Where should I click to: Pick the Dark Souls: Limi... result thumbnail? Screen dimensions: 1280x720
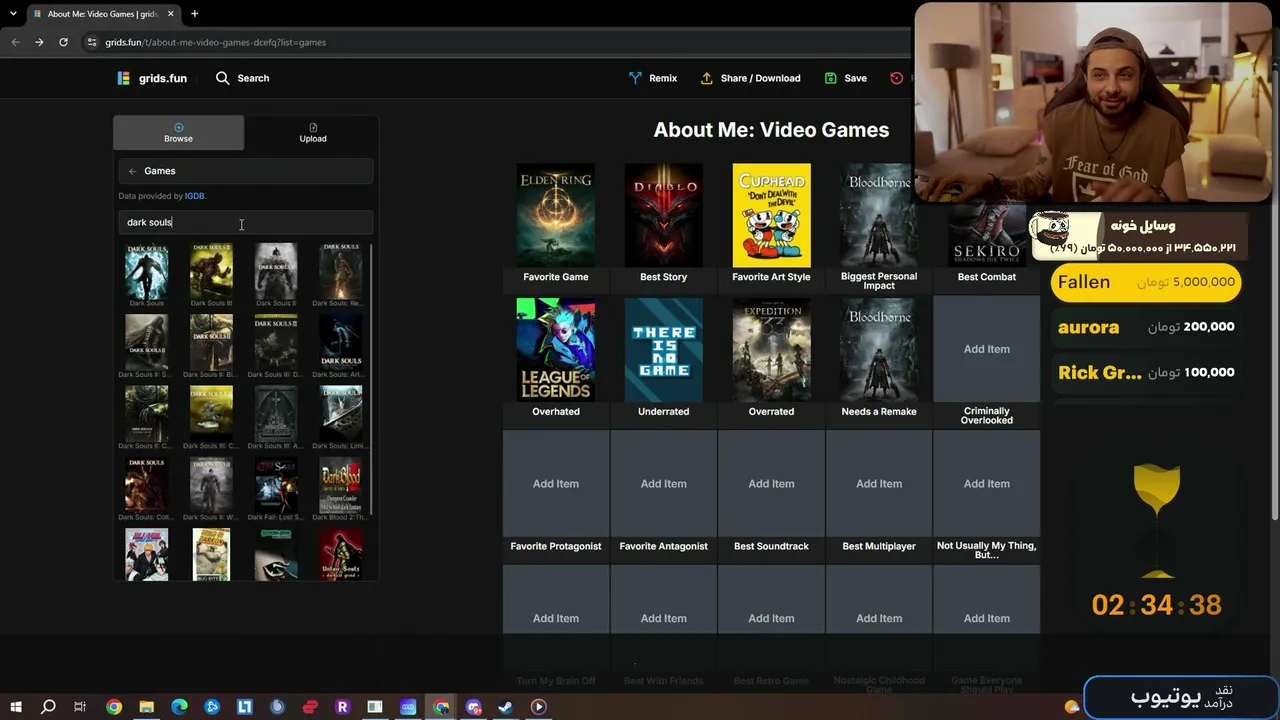(x=340, y=414)
